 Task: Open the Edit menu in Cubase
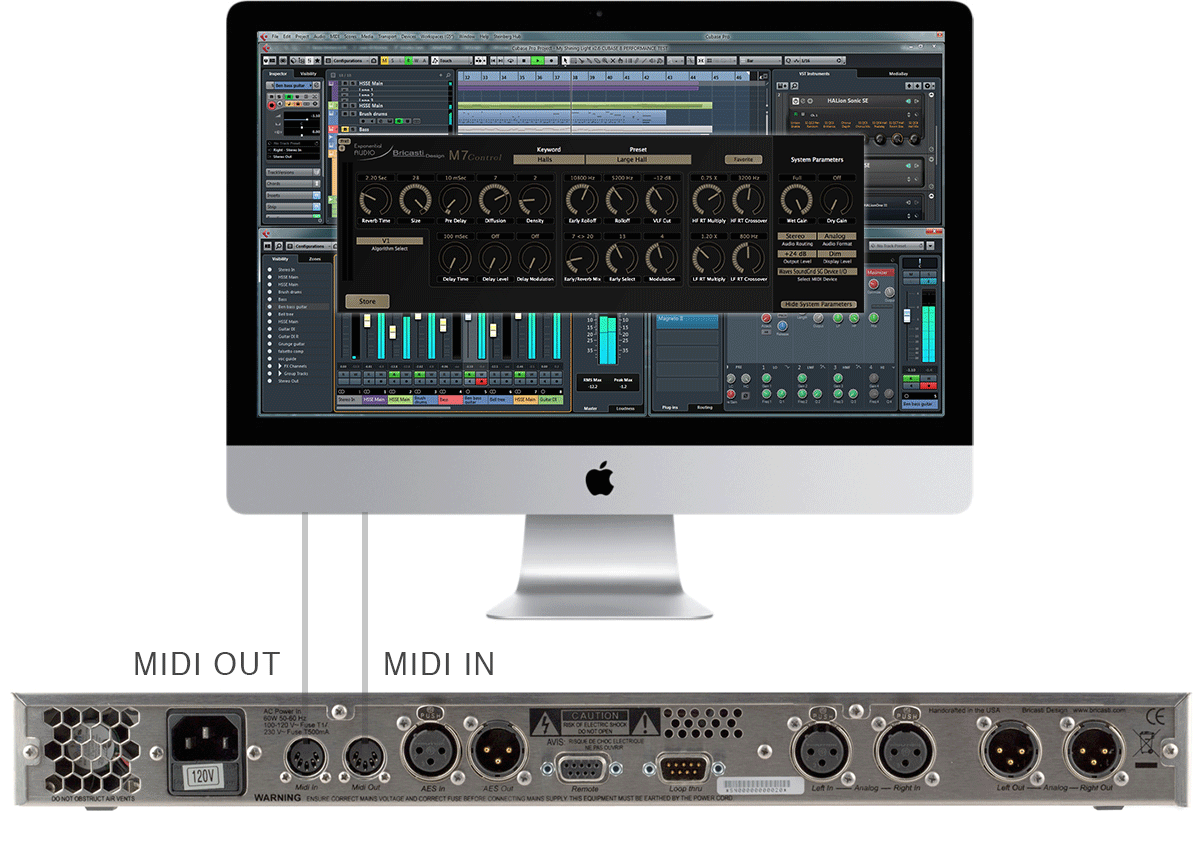click(x=287, y=36)
